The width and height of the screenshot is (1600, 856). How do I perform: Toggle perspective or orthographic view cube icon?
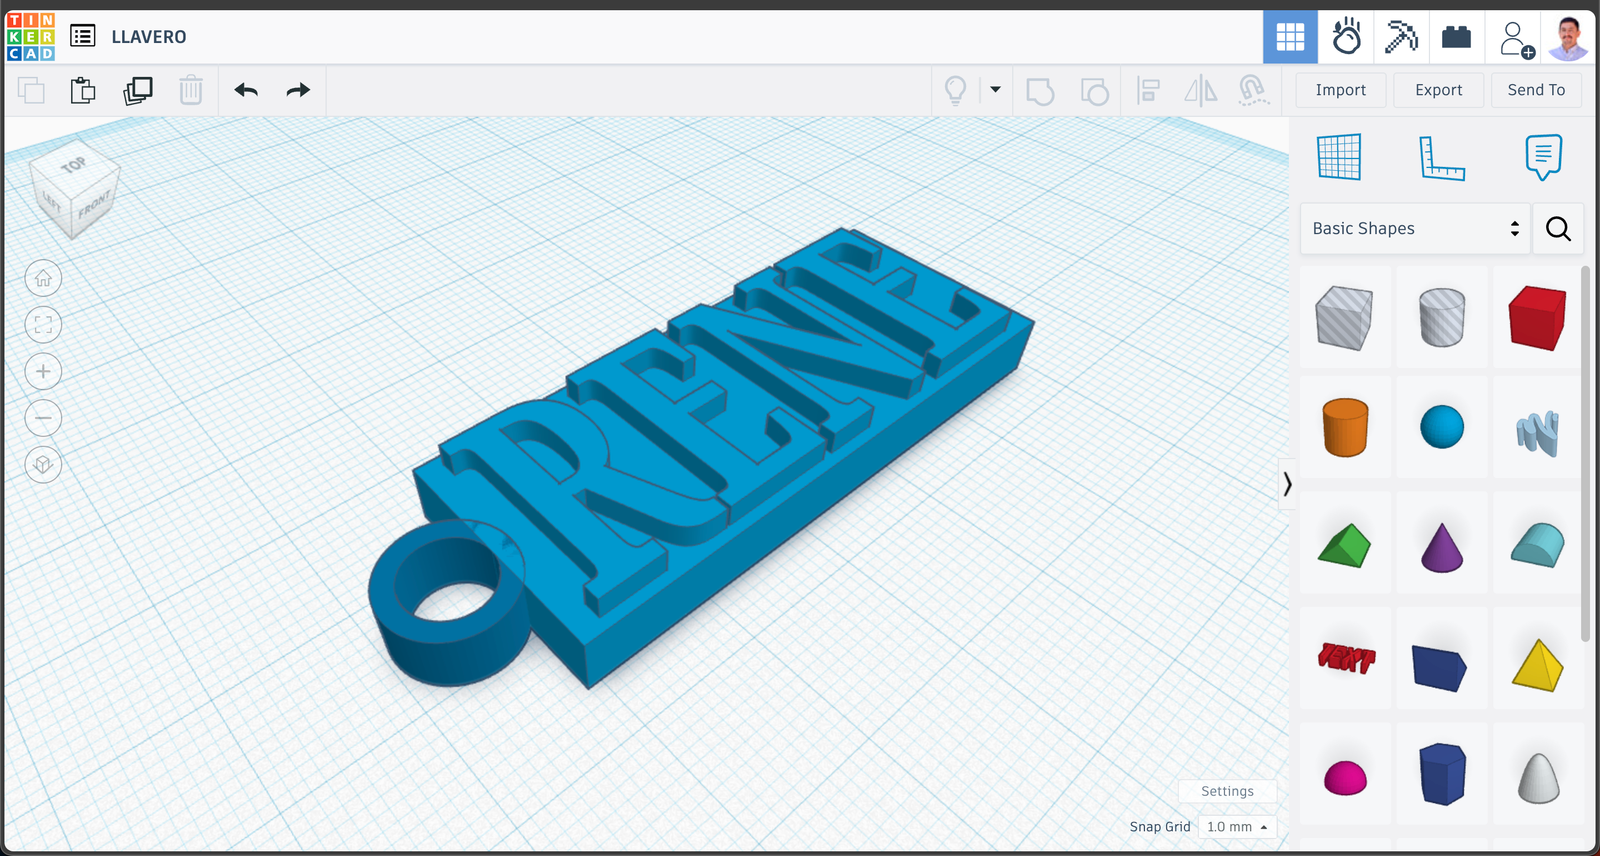(x=43, y=465)
